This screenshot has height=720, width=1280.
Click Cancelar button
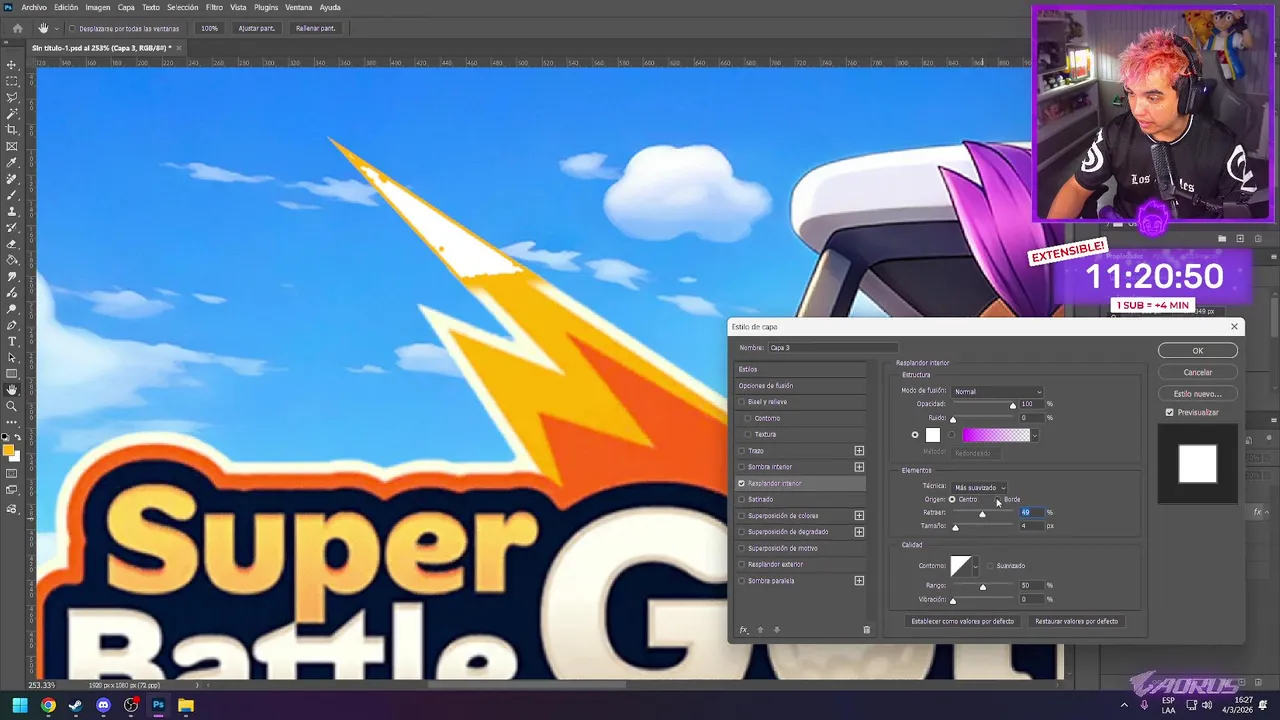pyautogui.click(x=1197, y=372)
